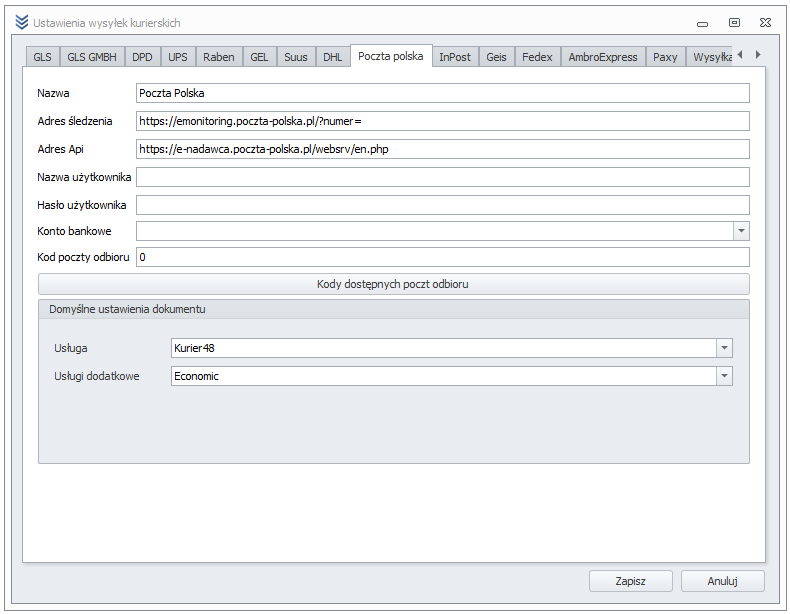Screen dimensions: 790x614
Task: Switch to the GLS tab
Action: [x=42, y=57]
